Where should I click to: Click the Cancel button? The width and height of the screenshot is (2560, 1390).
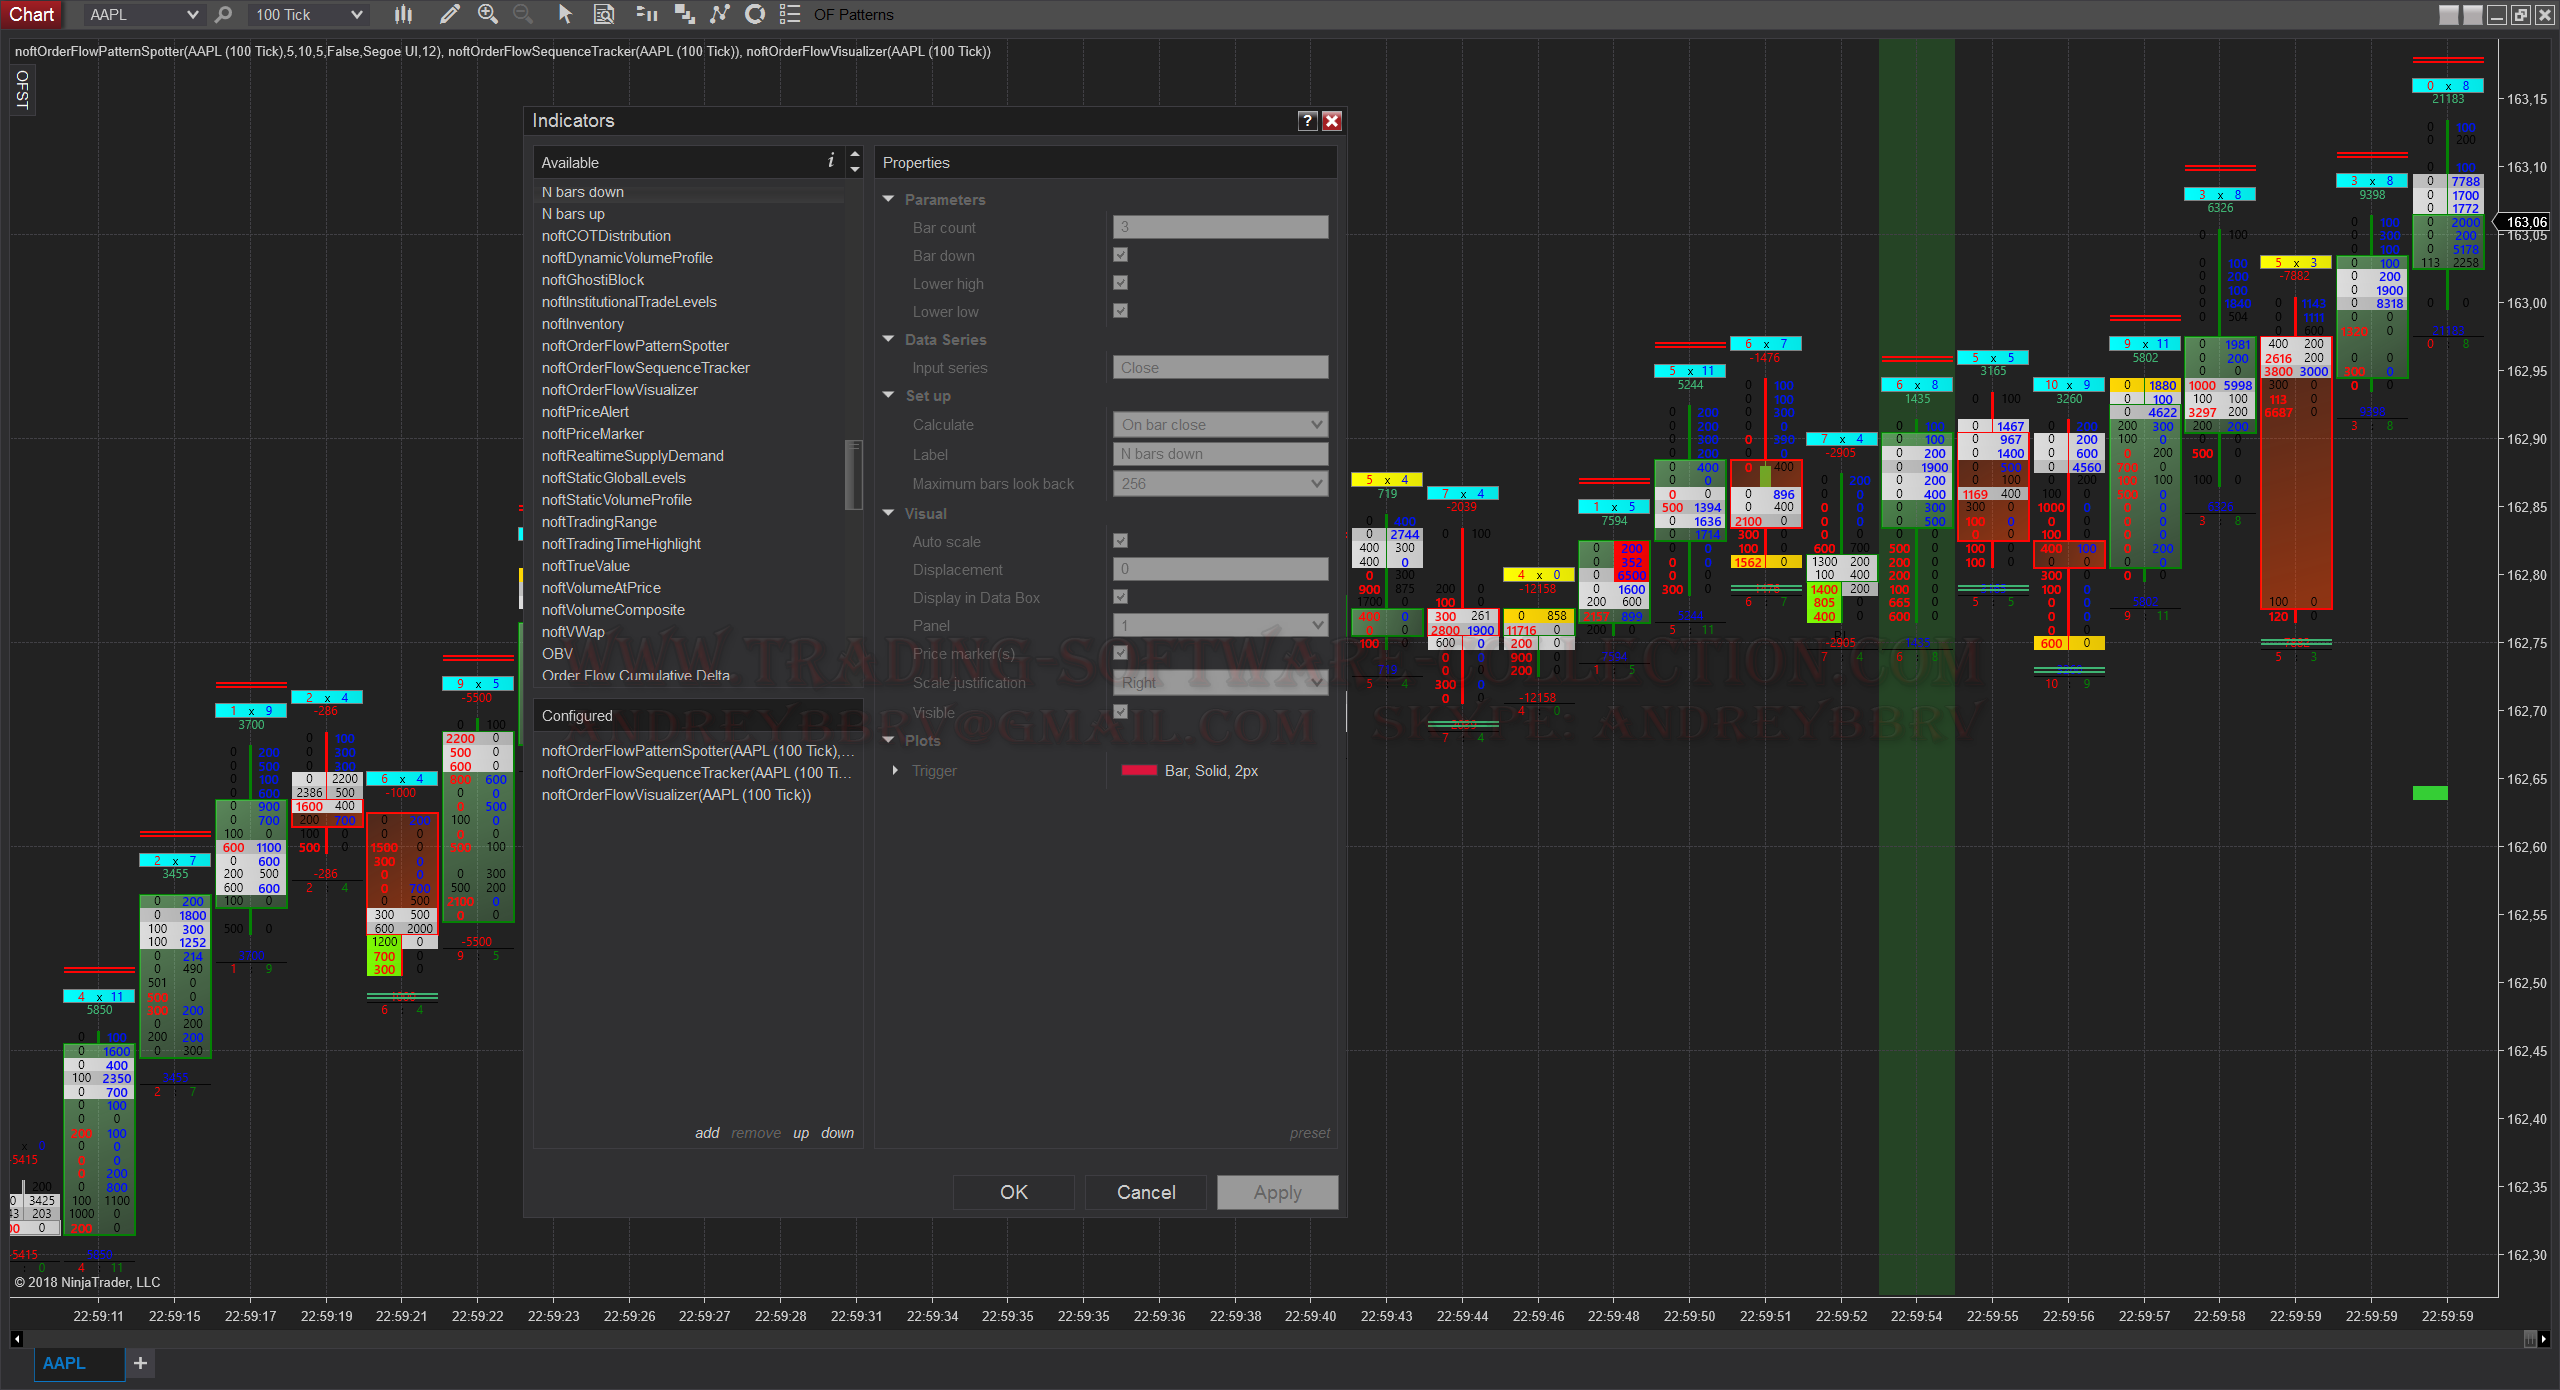[1145, 1192]
